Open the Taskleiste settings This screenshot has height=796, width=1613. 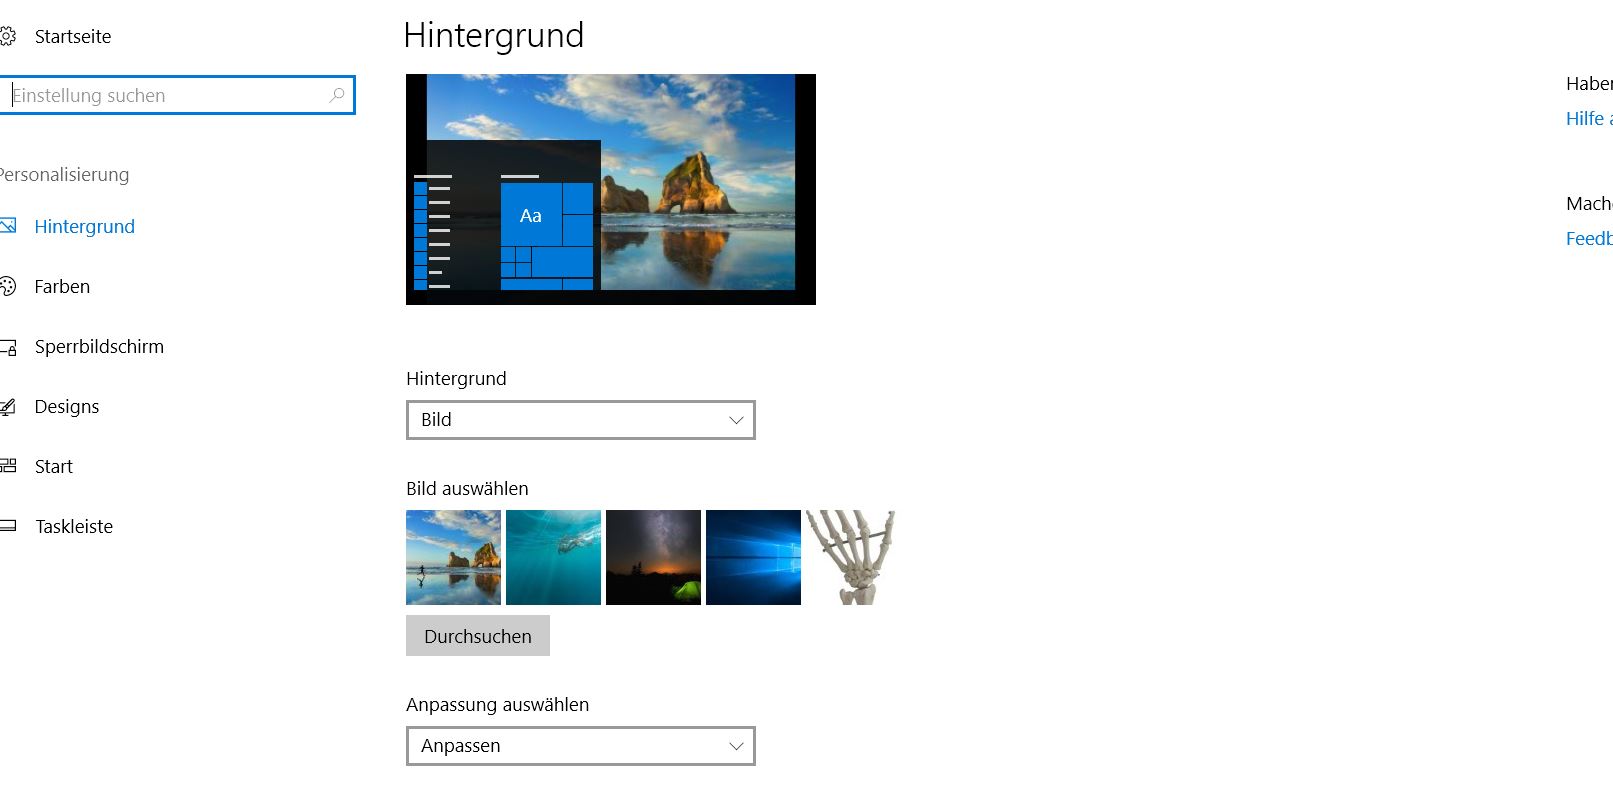tap(74, 526)
